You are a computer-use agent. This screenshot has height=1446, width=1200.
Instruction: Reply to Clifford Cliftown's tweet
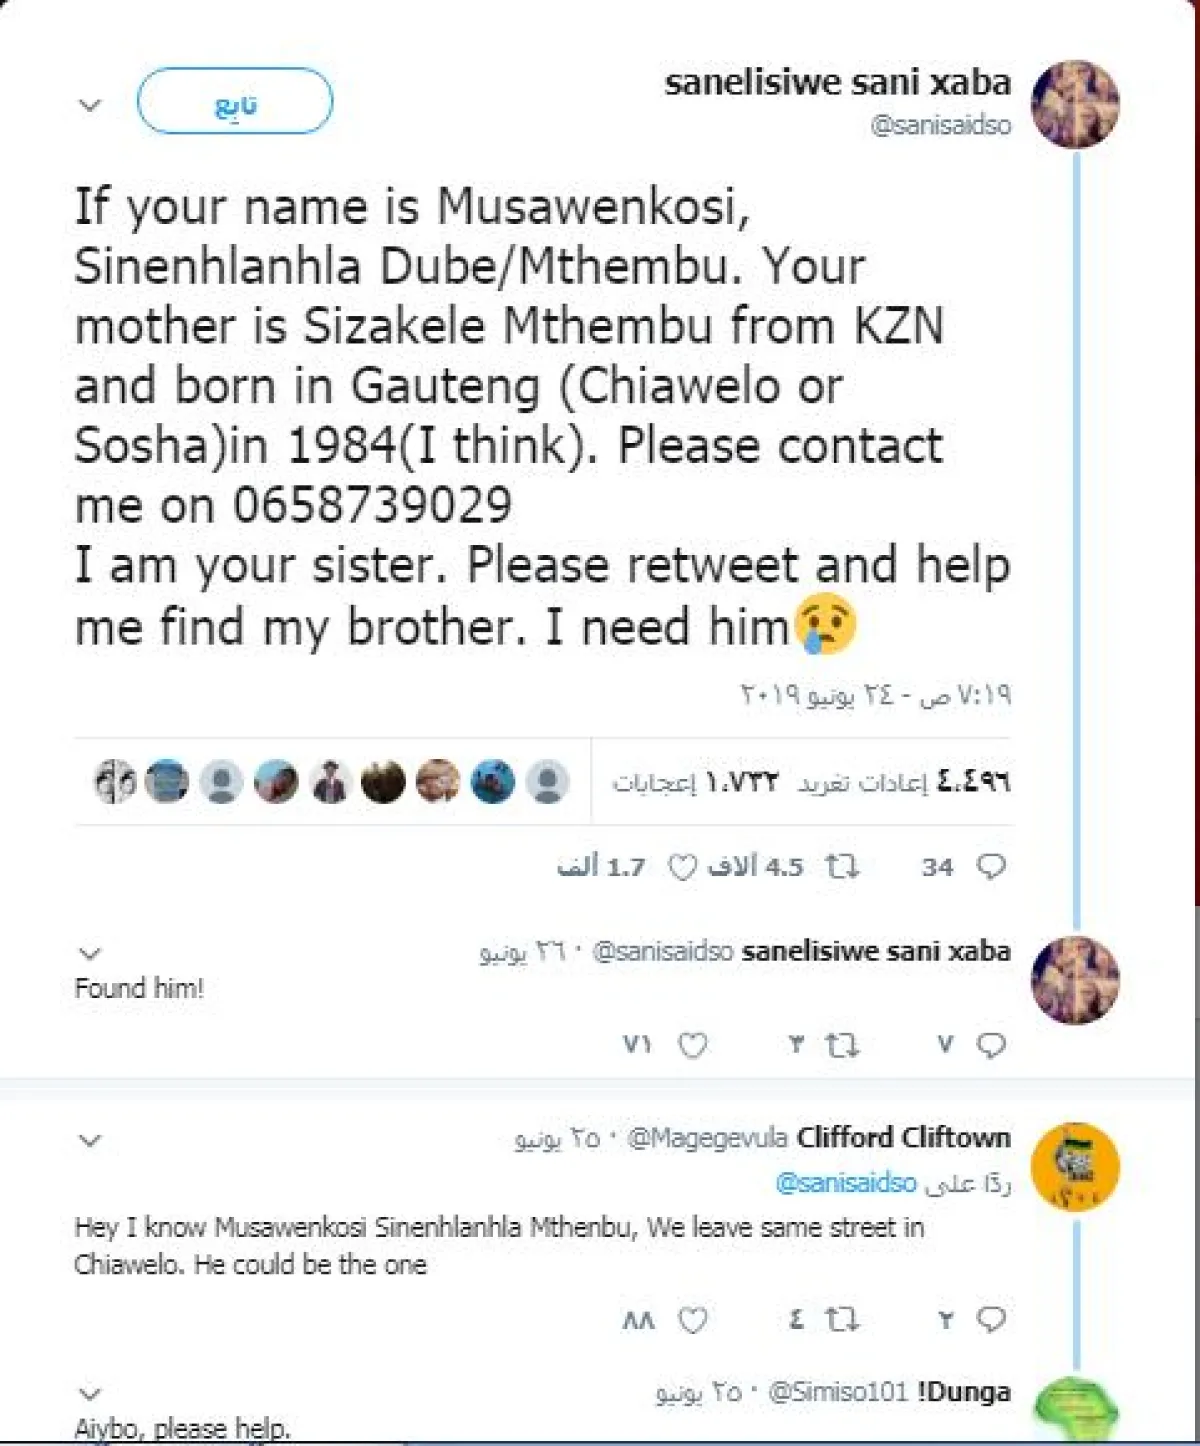click(x=990, y=1320)
